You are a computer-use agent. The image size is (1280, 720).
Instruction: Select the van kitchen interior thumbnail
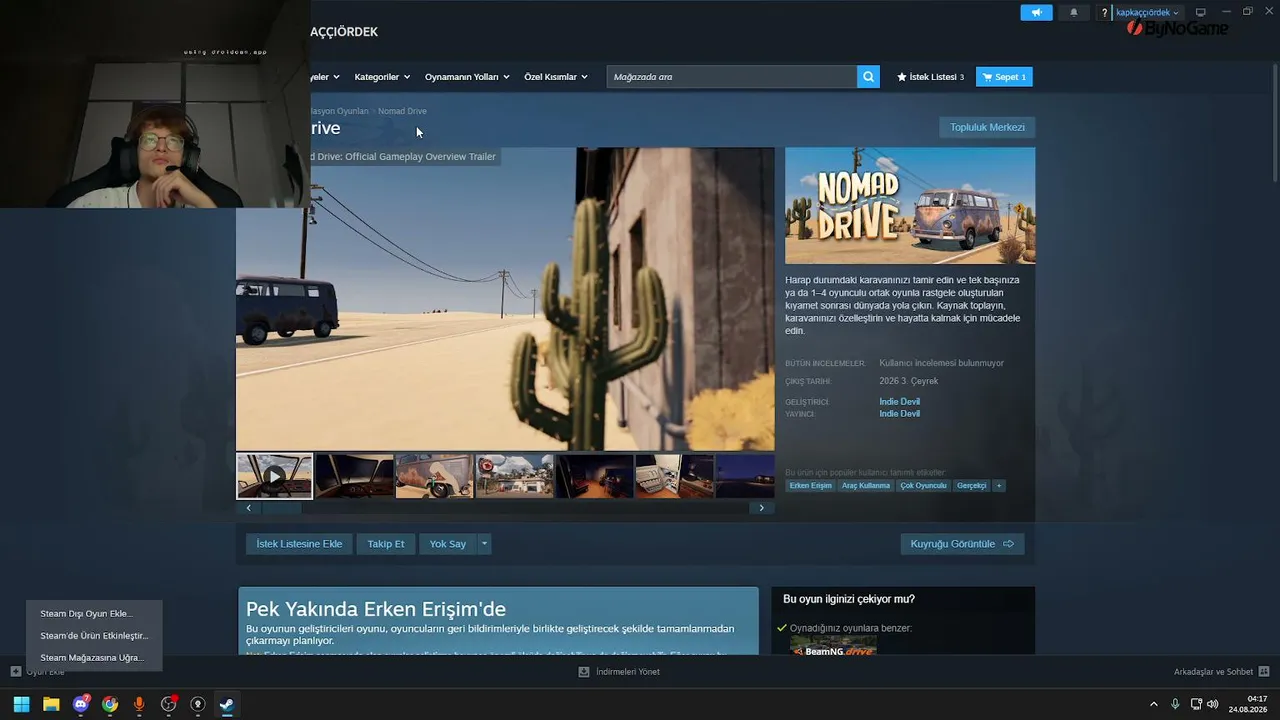pyautogui.click(x=675, y=476)
